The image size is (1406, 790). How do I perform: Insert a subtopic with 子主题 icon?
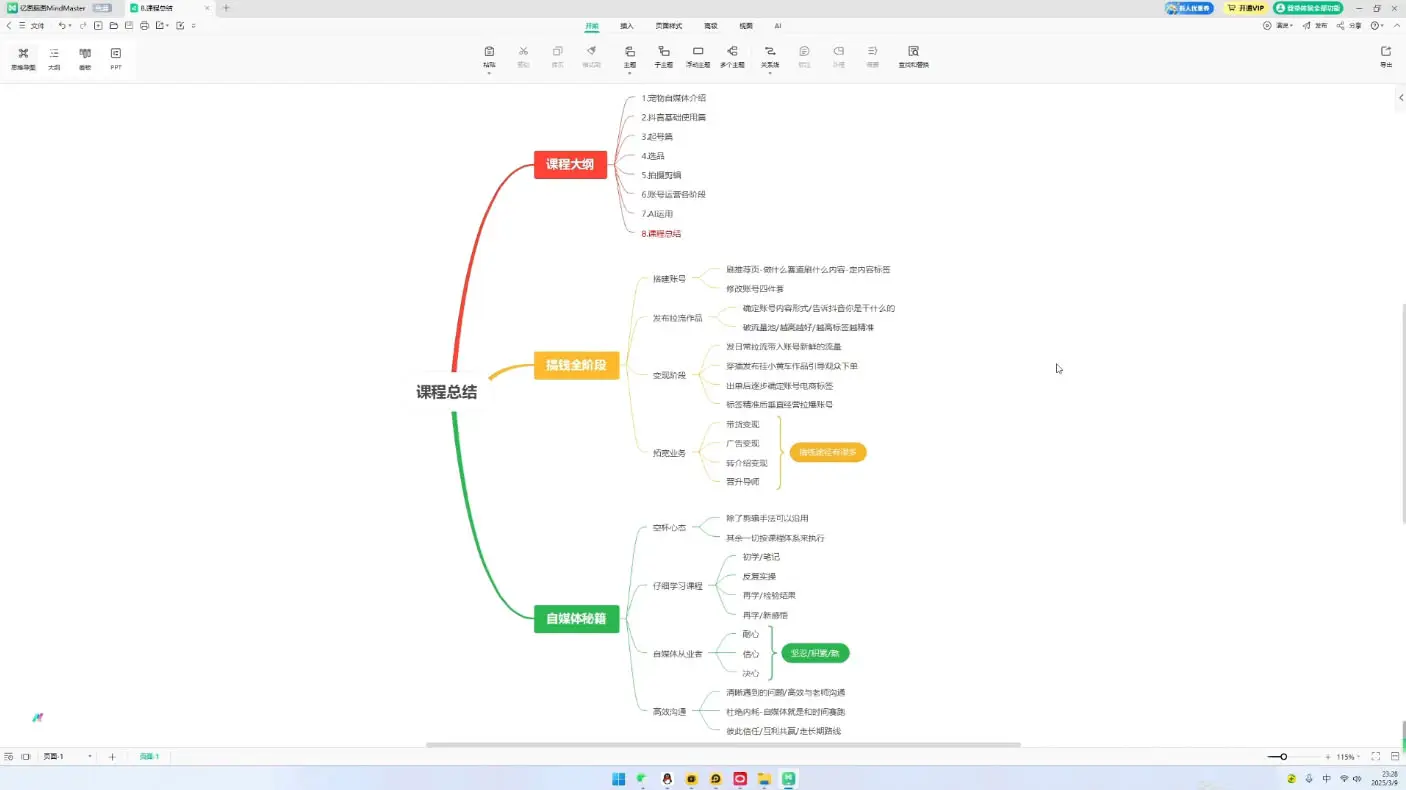click(663, 56)
